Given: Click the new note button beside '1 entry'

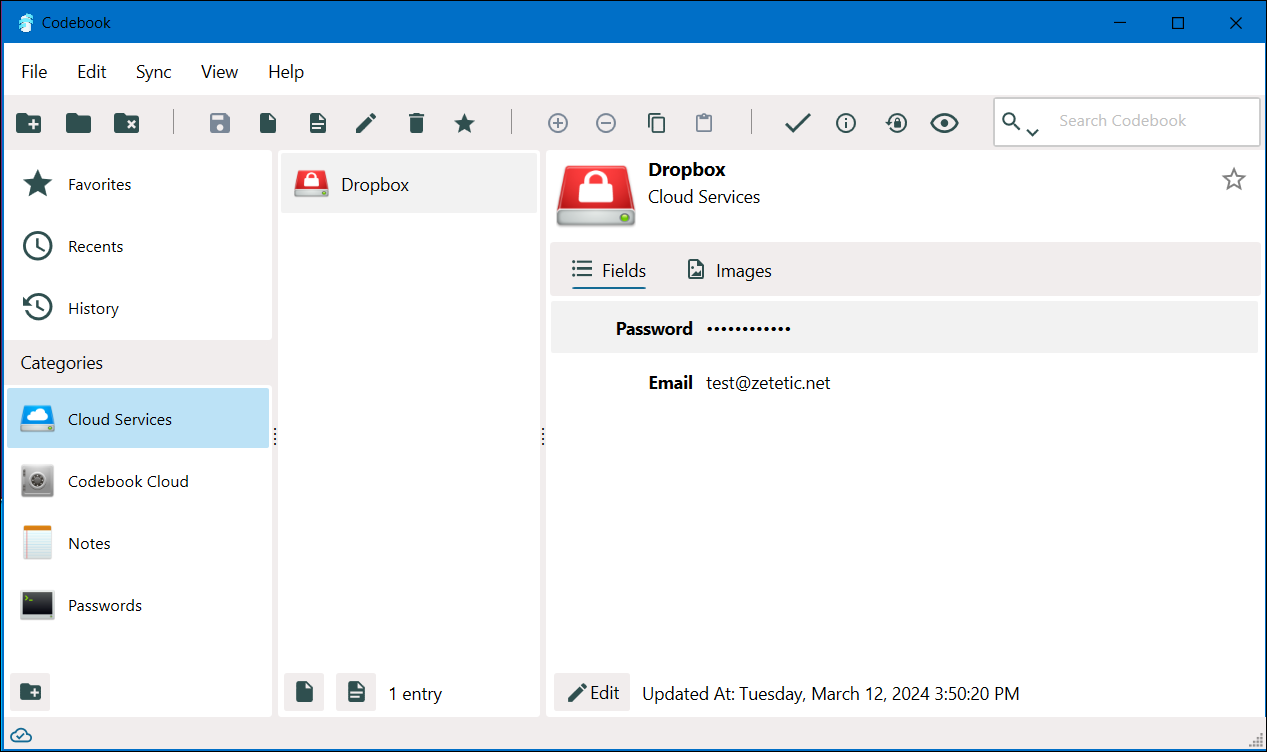Looking at the screenshot, I should pos(356,692).
